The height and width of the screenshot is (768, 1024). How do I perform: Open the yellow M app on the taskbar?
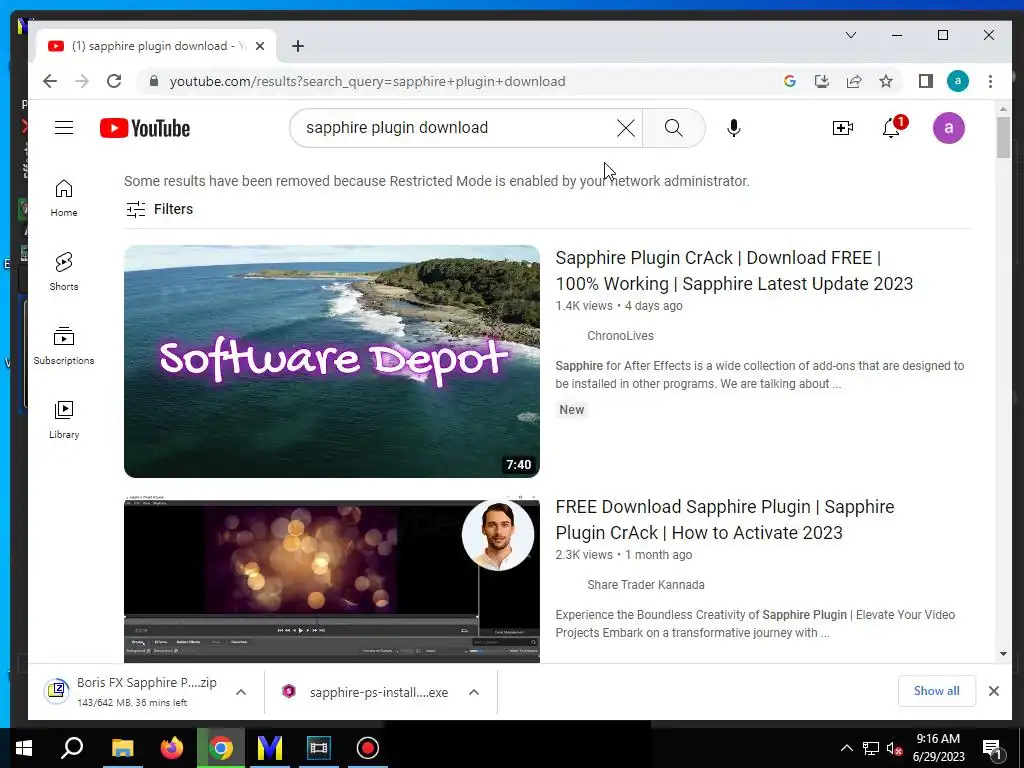tap(270, 748)
